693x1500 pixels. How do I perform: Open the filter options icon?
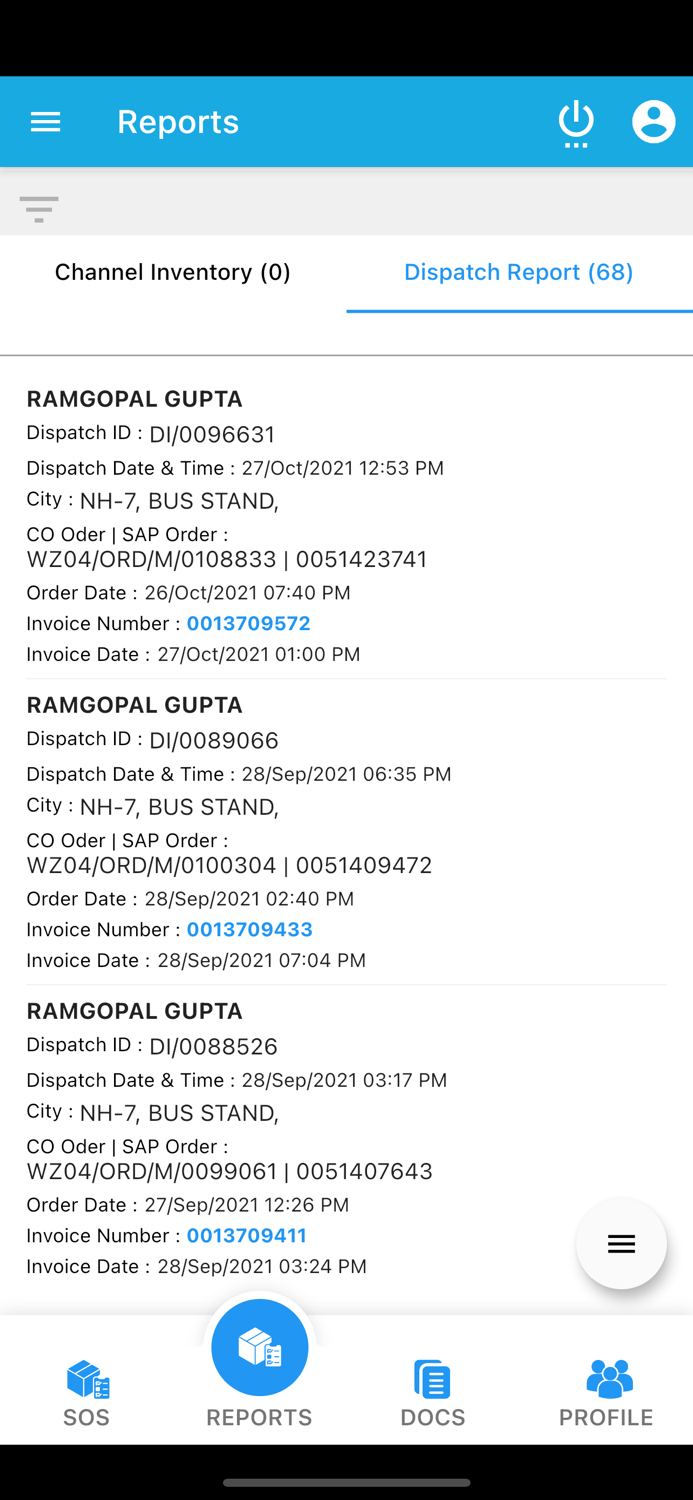point(39,209)
